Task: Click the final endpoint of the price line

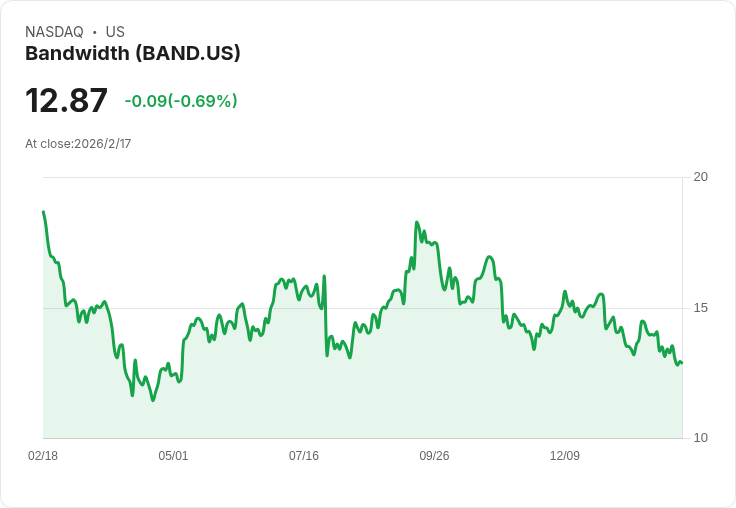Action: pos(682,362)
